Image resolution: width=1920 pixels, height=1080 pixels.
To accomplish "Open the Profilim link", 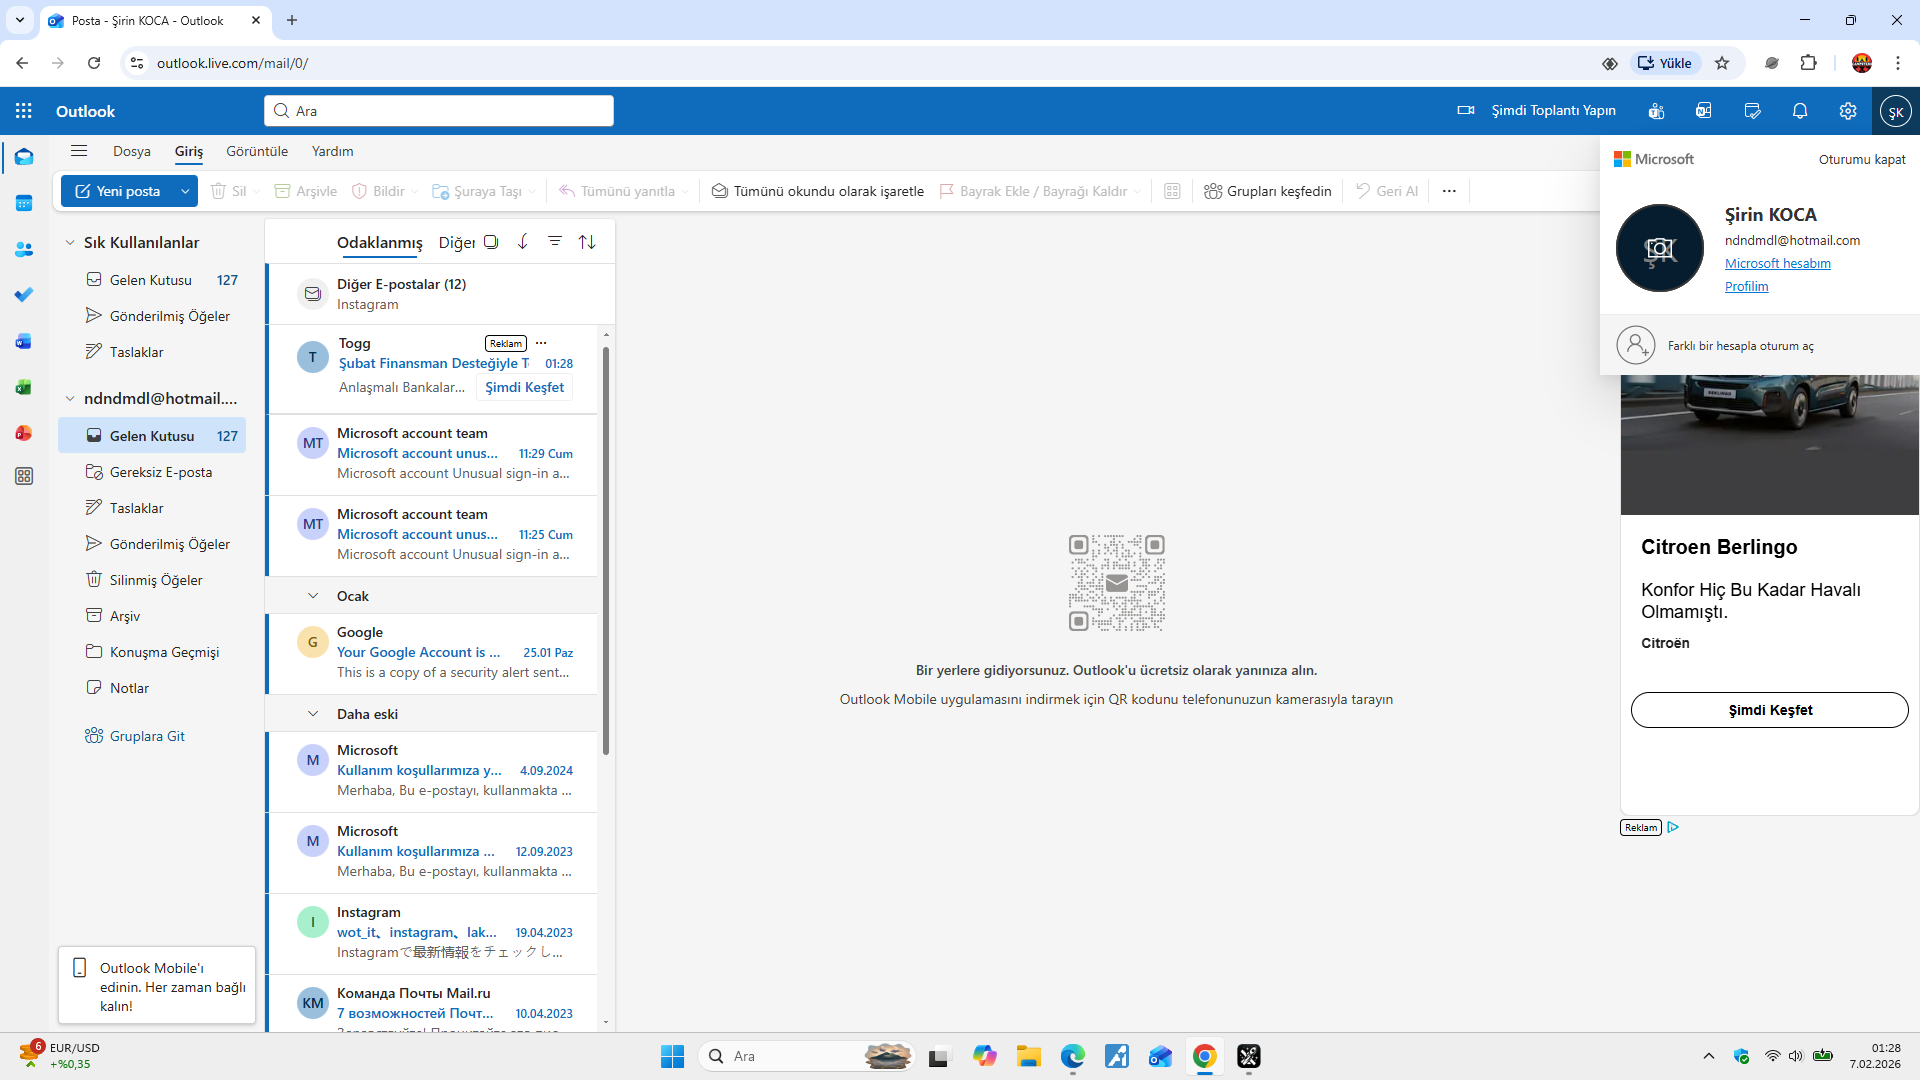I will click(x=1747, y=287).
